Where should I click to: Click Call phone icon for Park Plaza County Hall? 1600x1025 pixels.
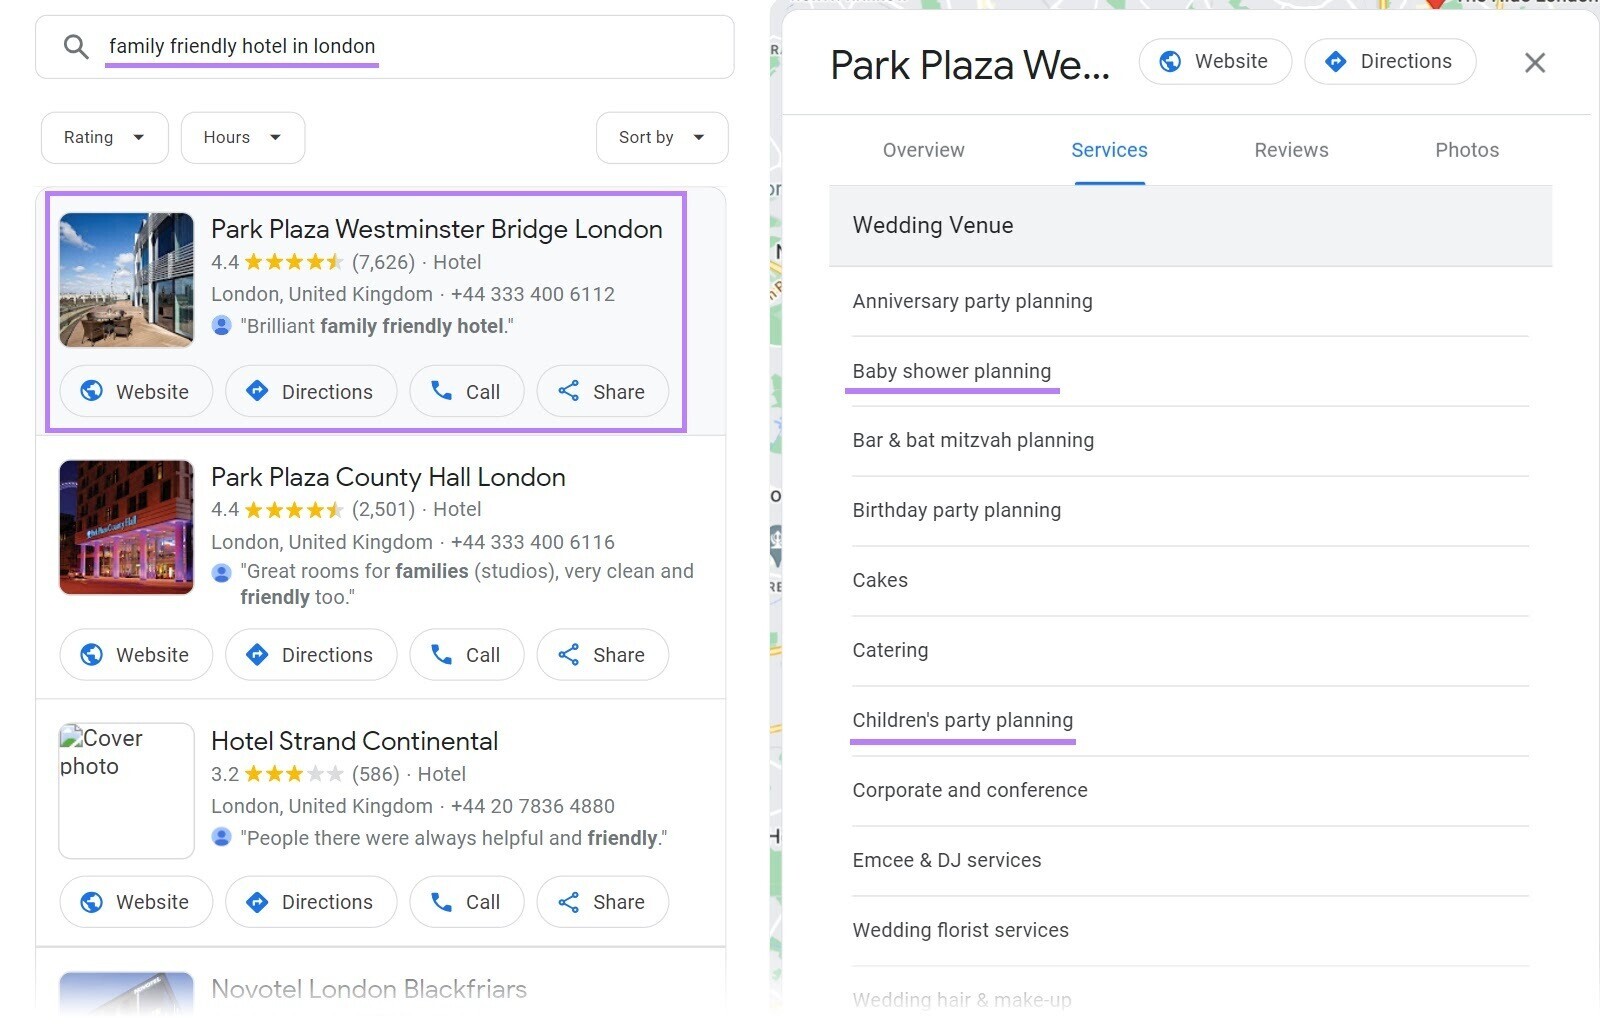441,654
